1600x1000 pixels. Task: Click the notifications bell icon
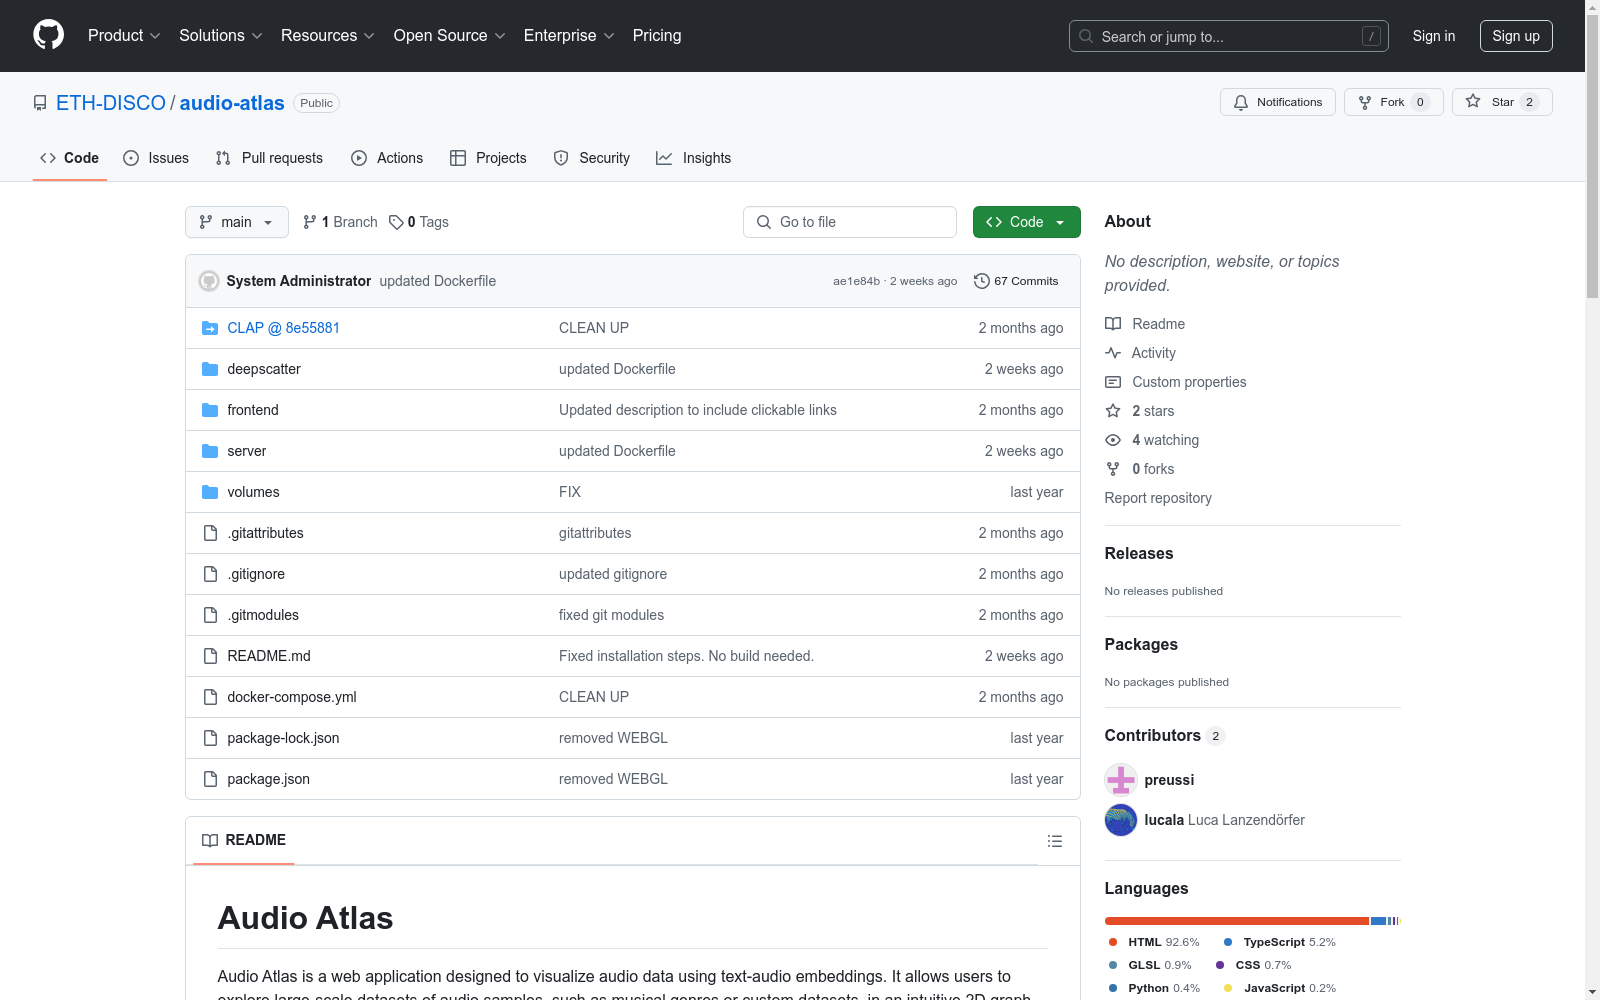tap(1241, 102)
